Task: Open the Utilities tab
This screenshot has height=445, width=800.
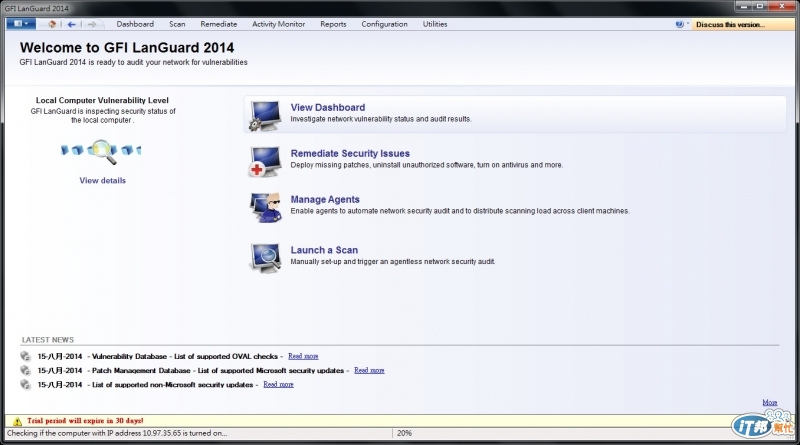Action: pyautogui.click(x=435, y=24)
